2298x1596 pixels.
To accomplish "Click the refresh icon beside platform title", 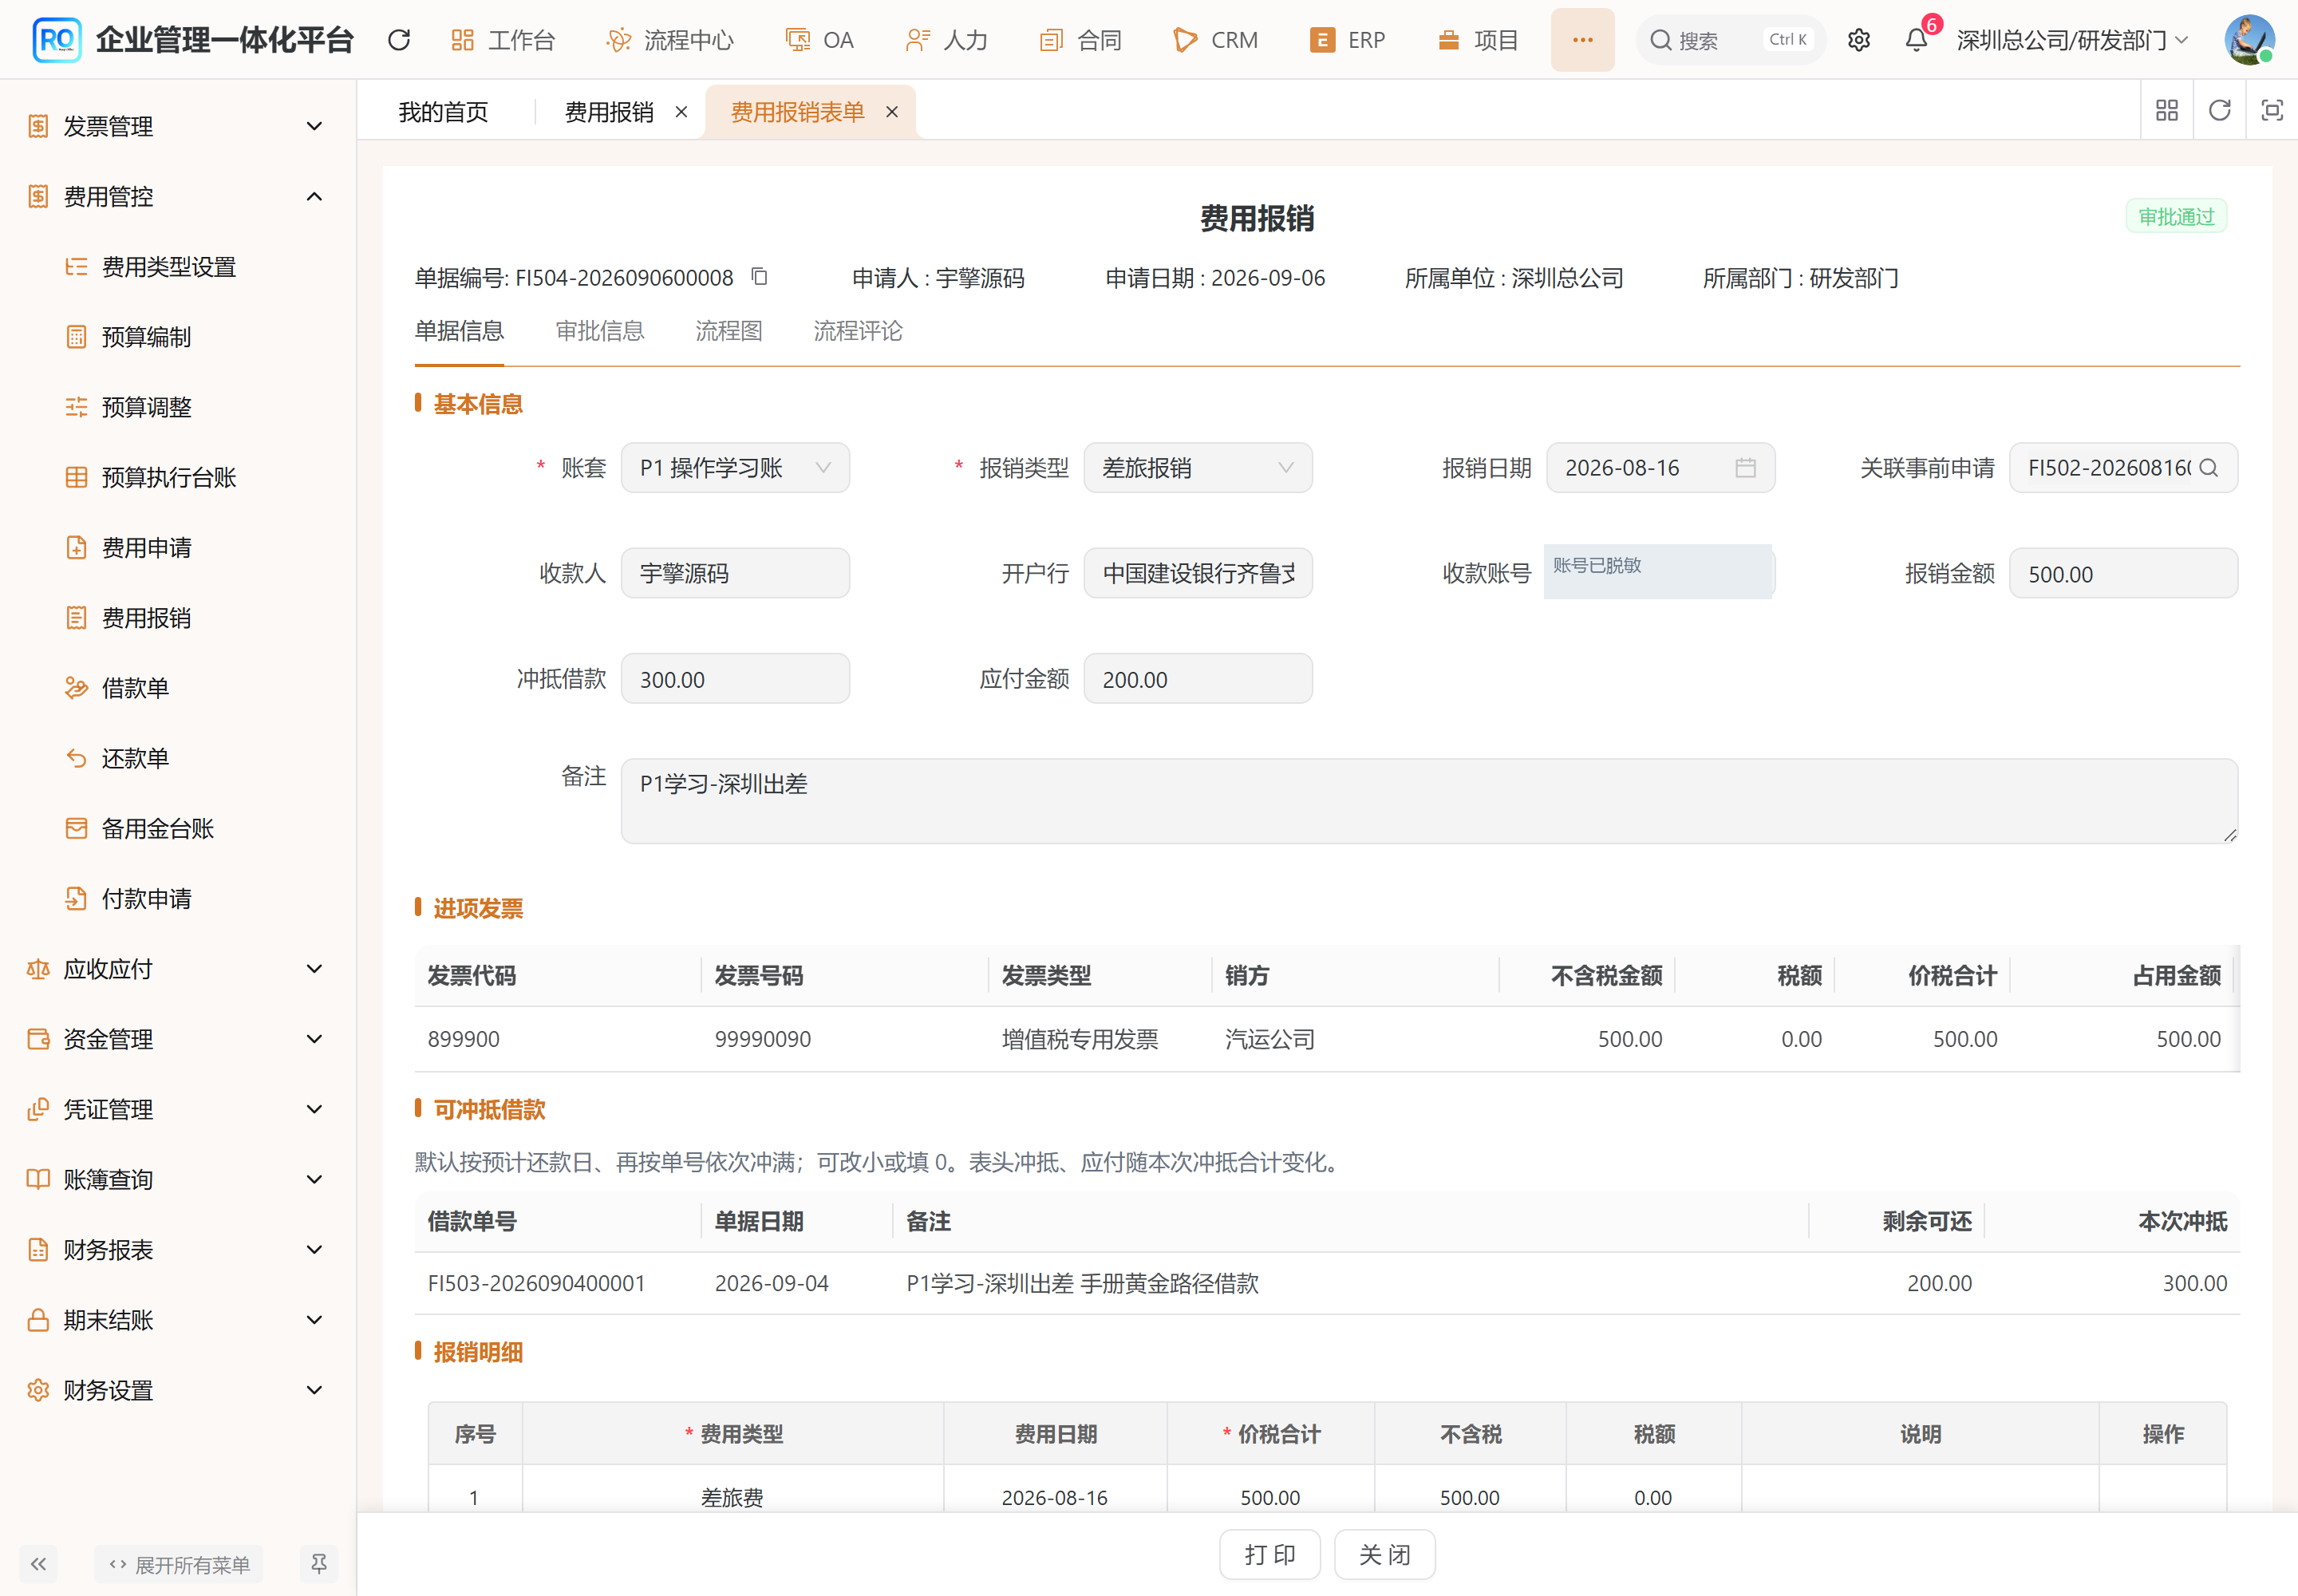I will click(x=399, y=40).
